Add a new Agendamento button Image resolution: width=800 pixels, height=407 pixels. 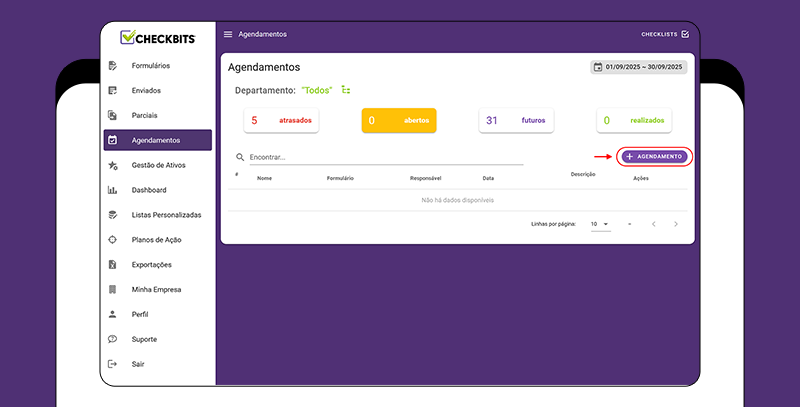click(655, 157)
